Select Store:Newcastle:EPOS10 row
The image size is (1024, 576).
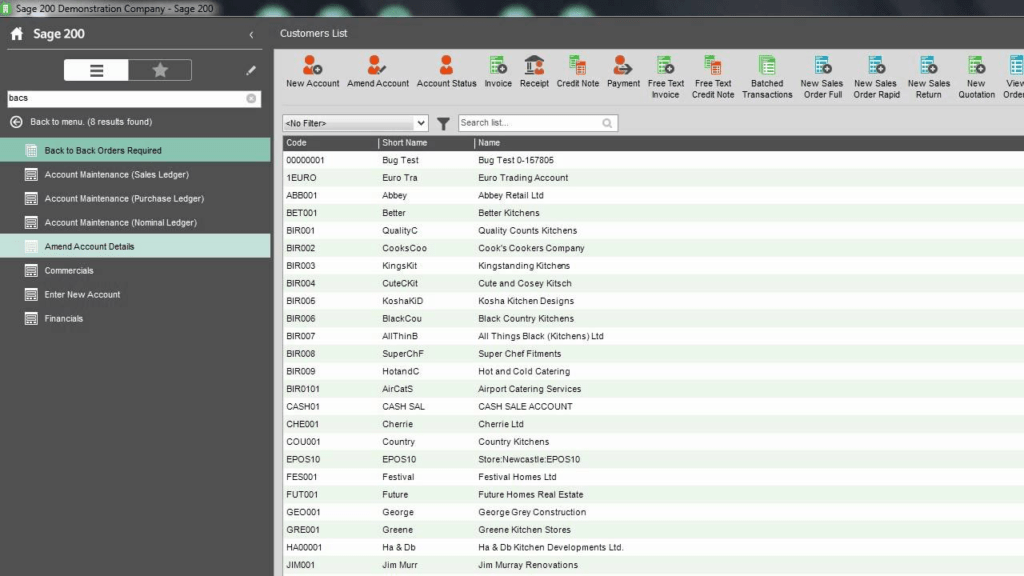tap(653, 460)
